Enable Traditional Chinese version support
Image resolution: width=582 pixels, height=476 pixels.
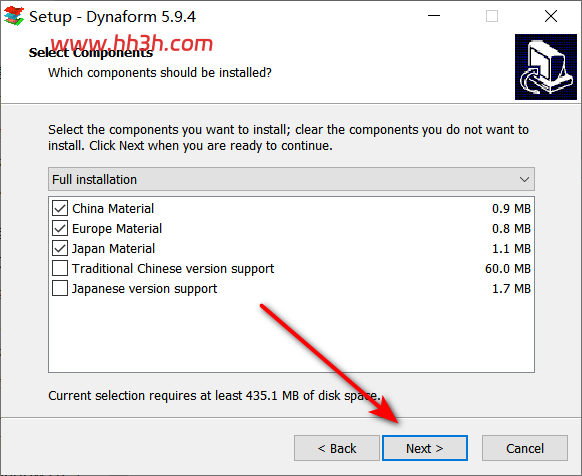tap(60, 268)
